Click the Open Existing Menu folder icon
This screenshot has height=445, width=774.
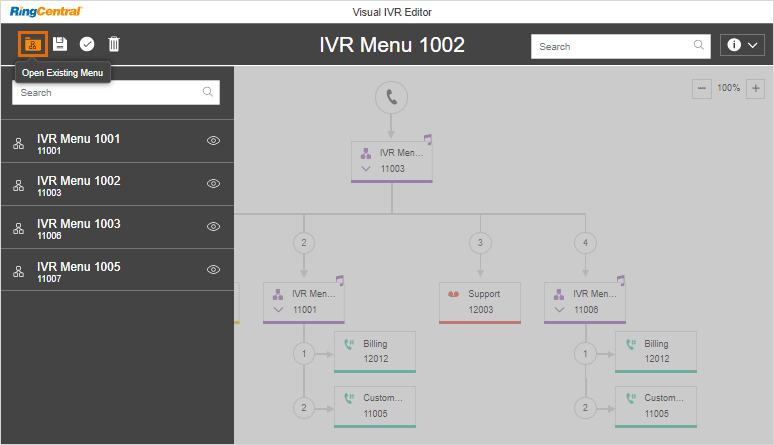coord(33,45)
